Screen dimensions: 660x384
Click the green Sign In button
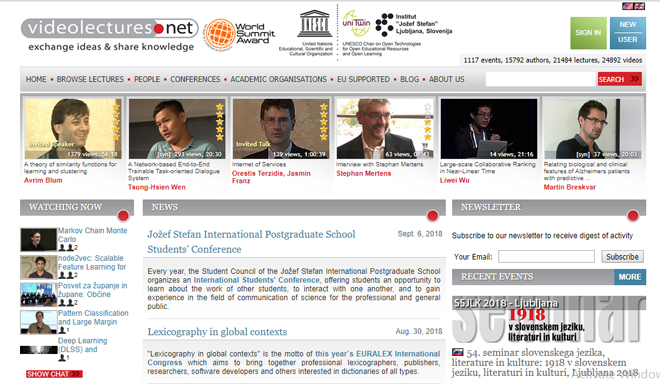tap(588, 33)
